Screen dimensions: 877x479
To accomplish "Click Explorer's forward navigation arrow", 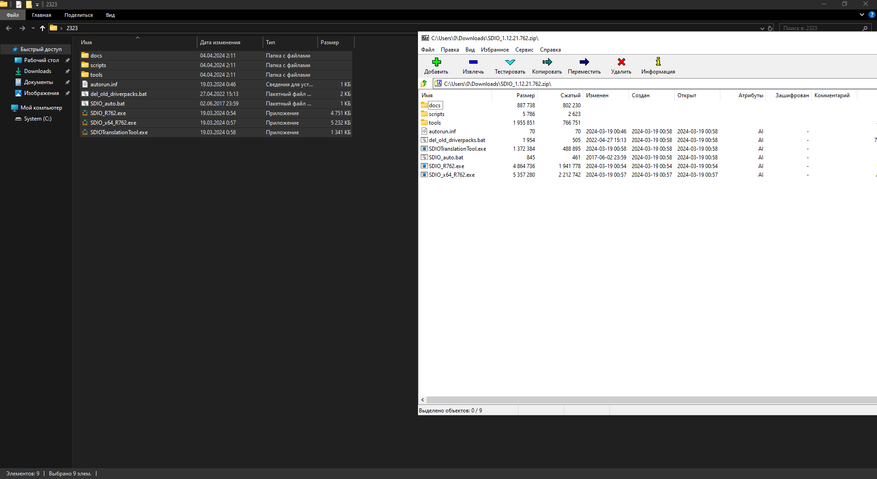I will (x=22, y=28).
